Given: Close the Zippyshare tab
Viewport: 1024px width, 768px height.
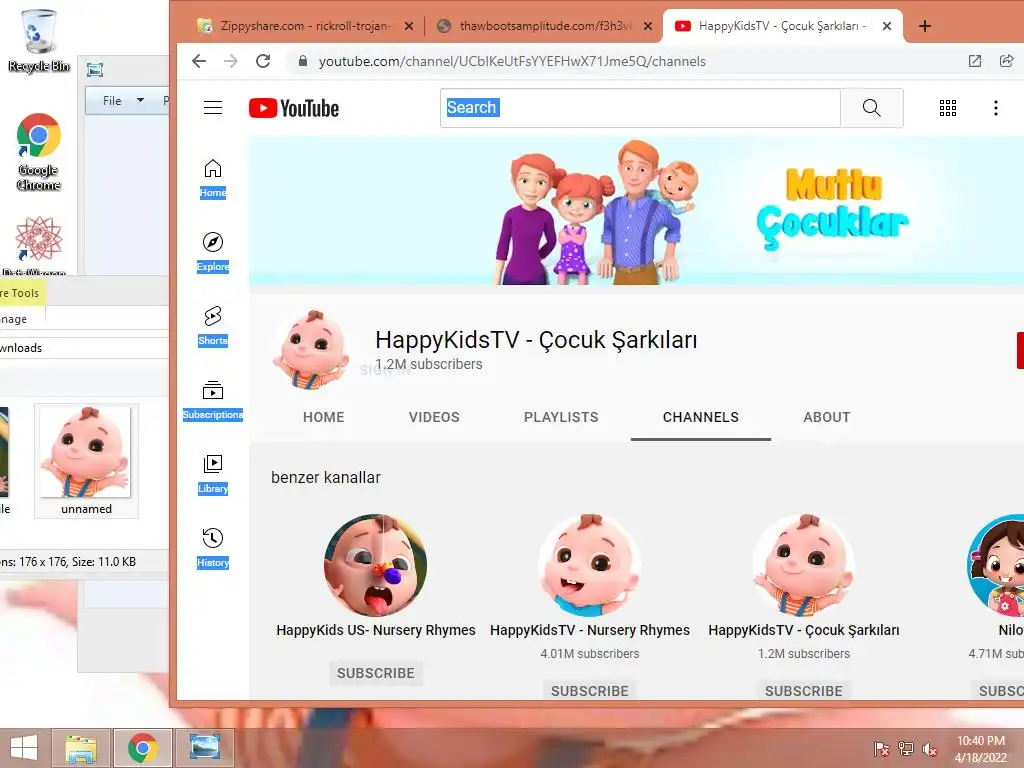Looking at the screenshot, I should coord(409,26).
